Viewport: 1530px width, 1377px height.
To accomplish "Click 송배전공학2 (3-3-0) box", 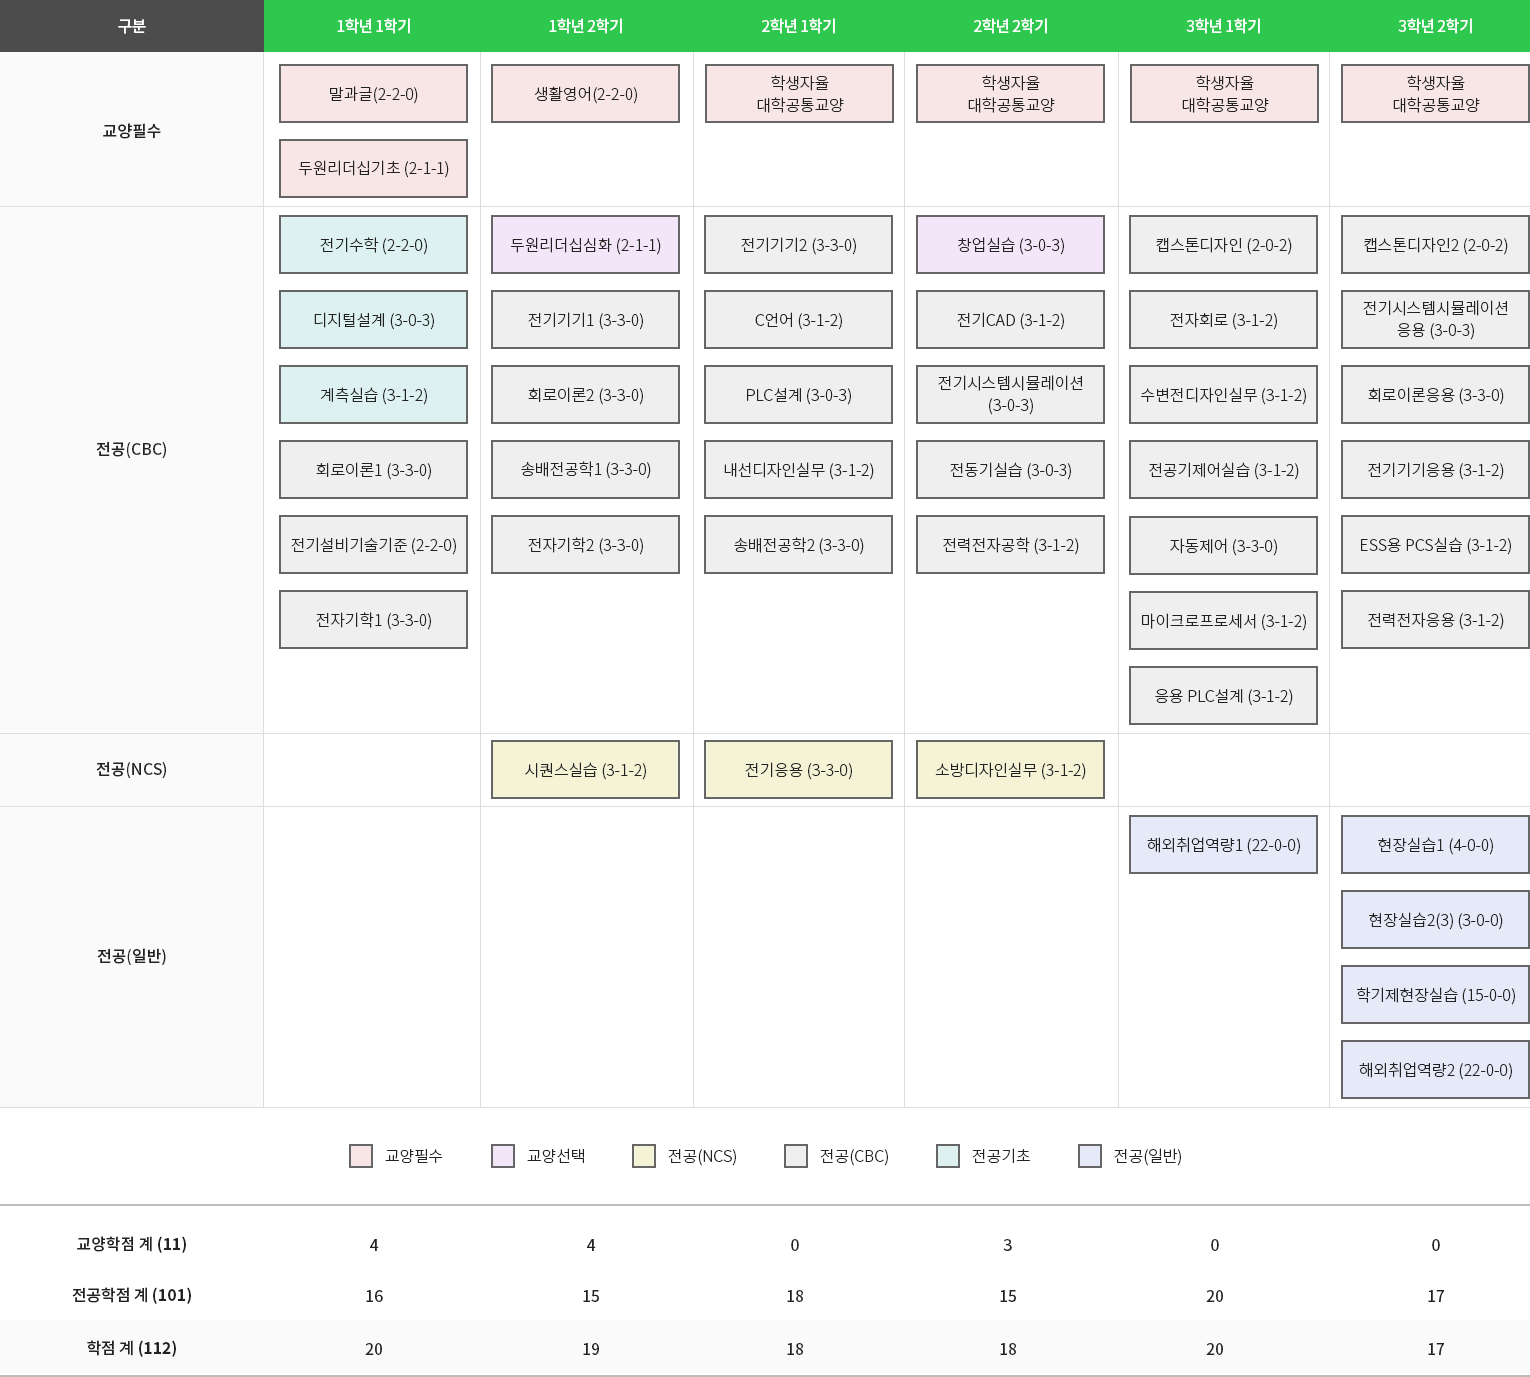I will coord(798,545).
